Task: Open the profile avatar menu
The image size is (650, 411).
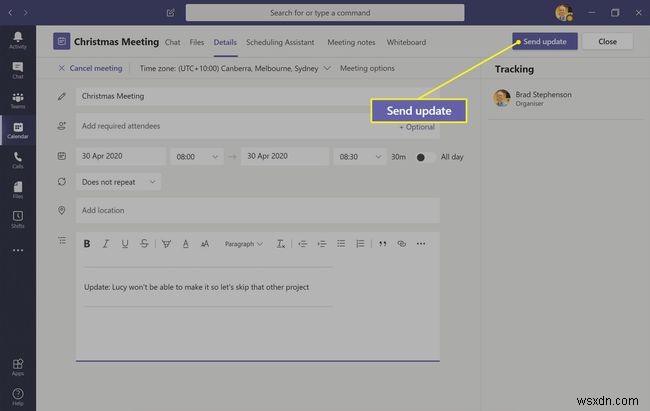Action: pyautogui.click(x=564, y=13)
